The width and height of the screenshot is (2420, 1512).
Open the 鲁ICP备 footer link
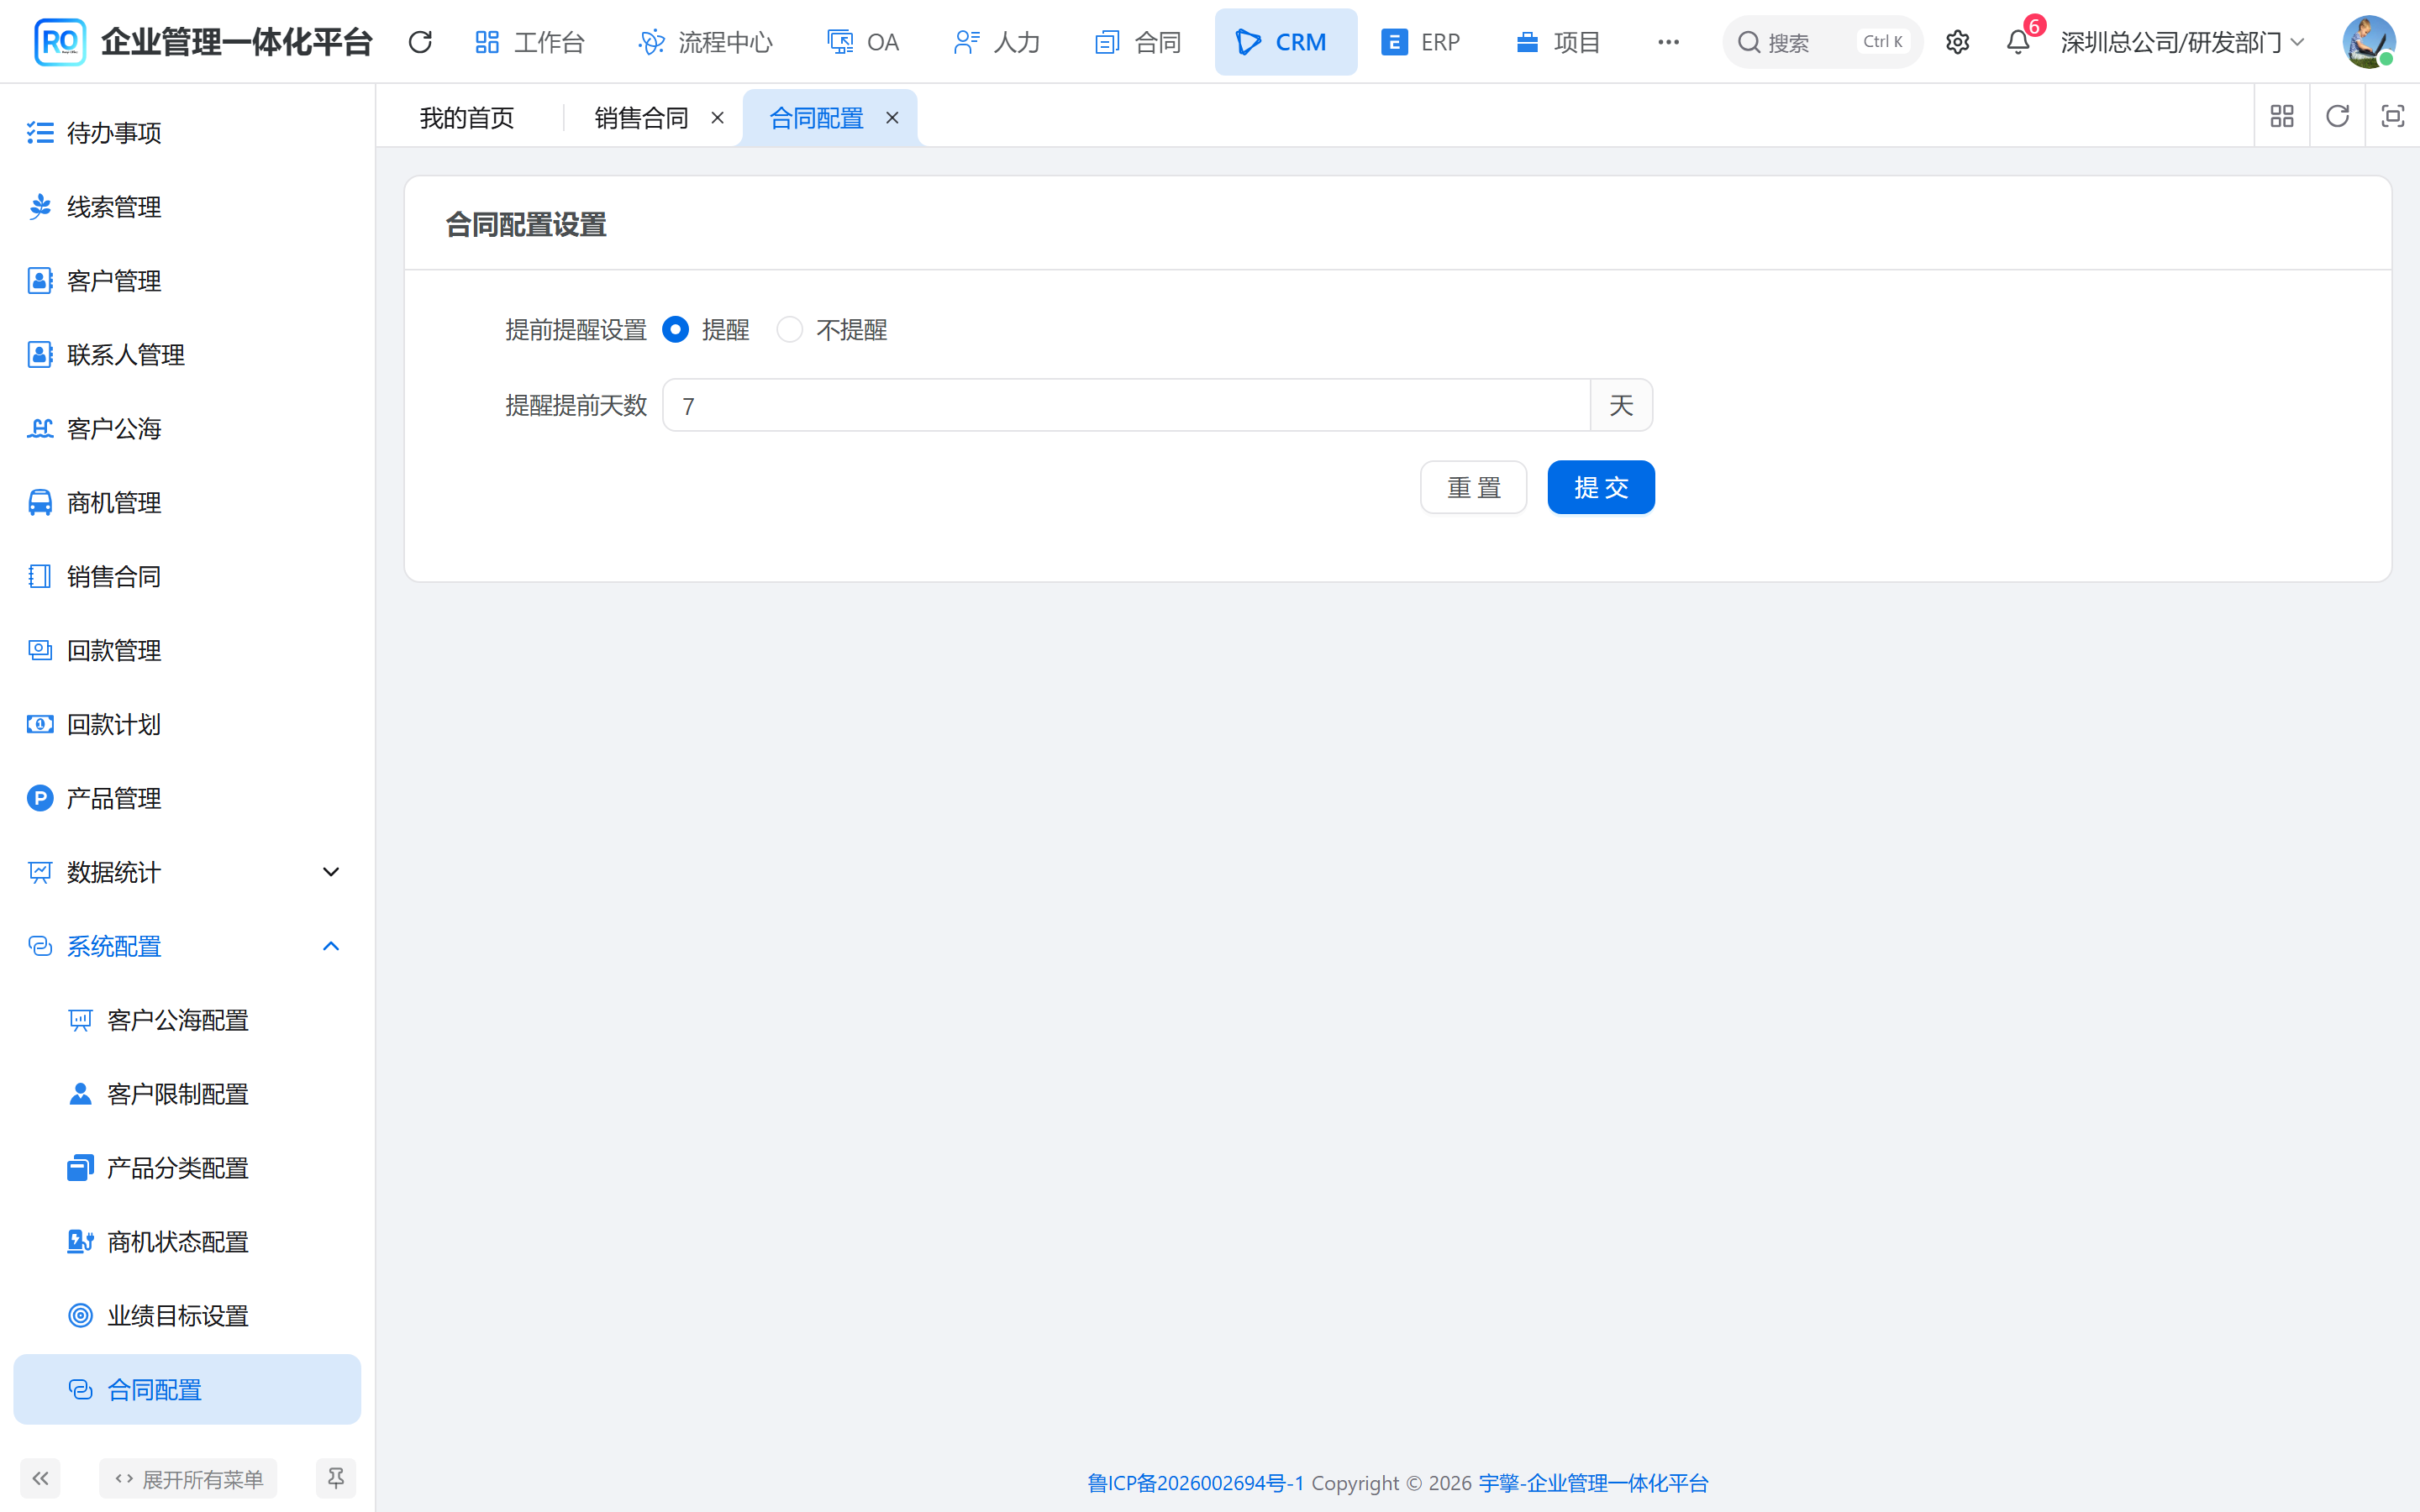pos(1195,1483)
